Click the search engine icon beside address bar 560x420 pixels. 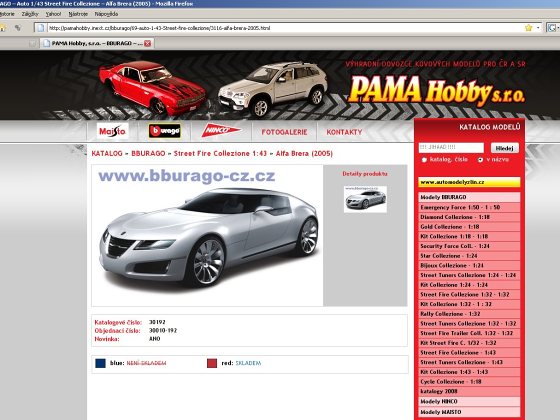551,28
